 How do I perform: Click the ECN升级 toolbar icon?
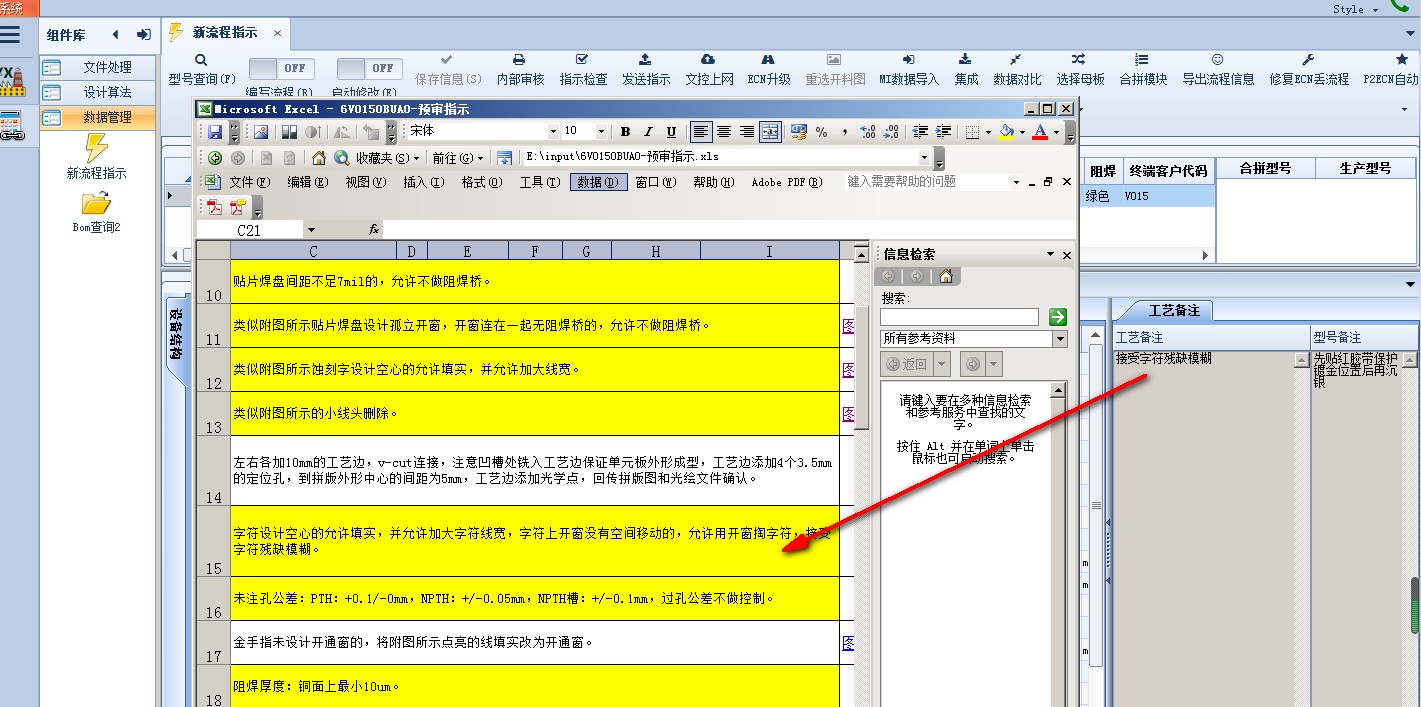click(768, 60)
